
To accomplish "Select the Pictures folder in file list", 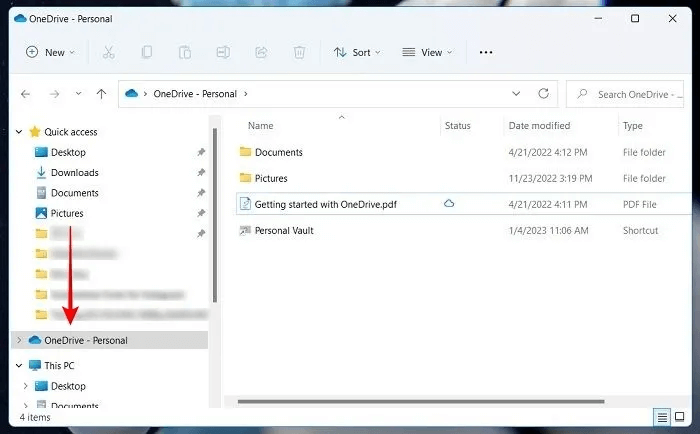I will click(271, 178).
